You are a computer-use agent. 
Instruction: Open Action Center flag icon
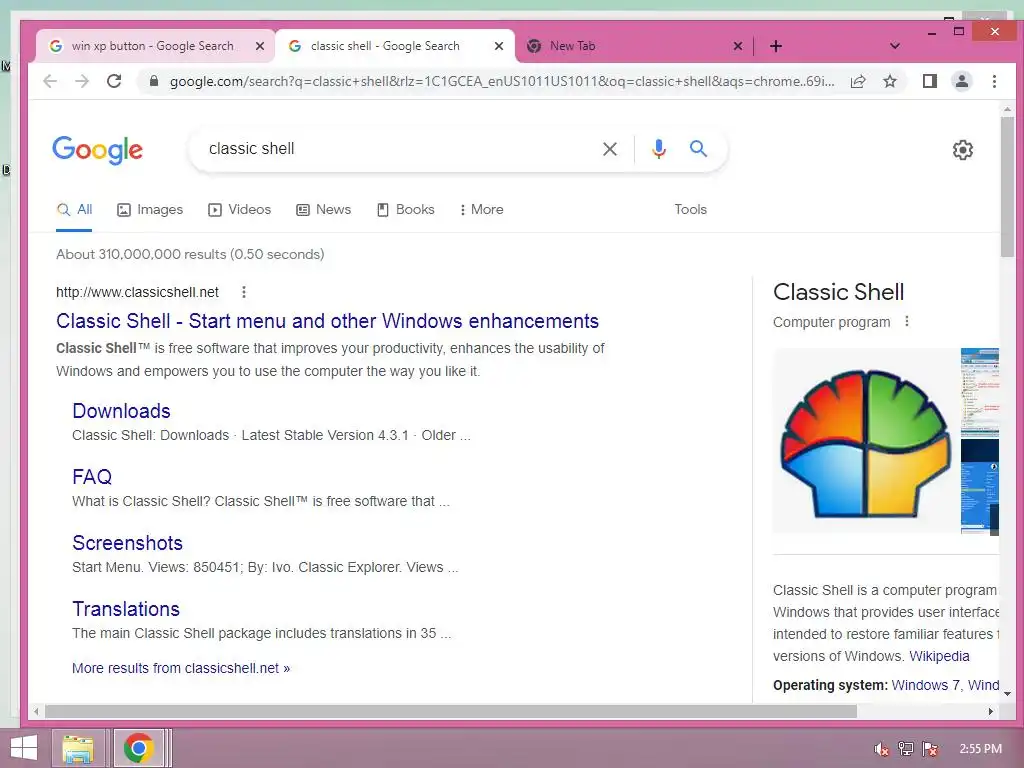[x=930, y=749]
